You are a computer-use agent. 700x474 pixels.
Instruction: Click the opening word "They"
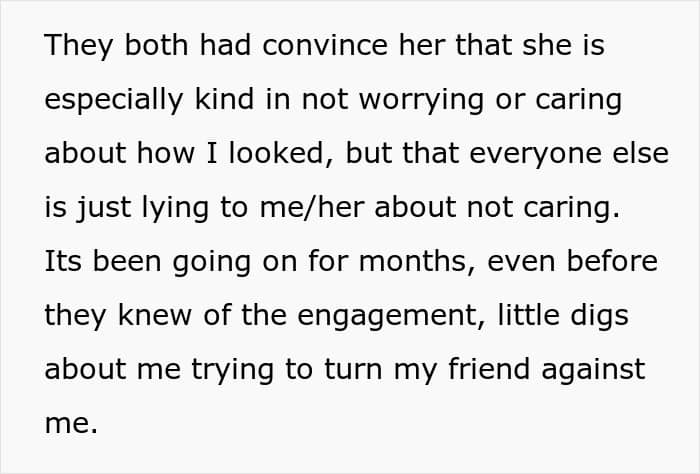79,47
